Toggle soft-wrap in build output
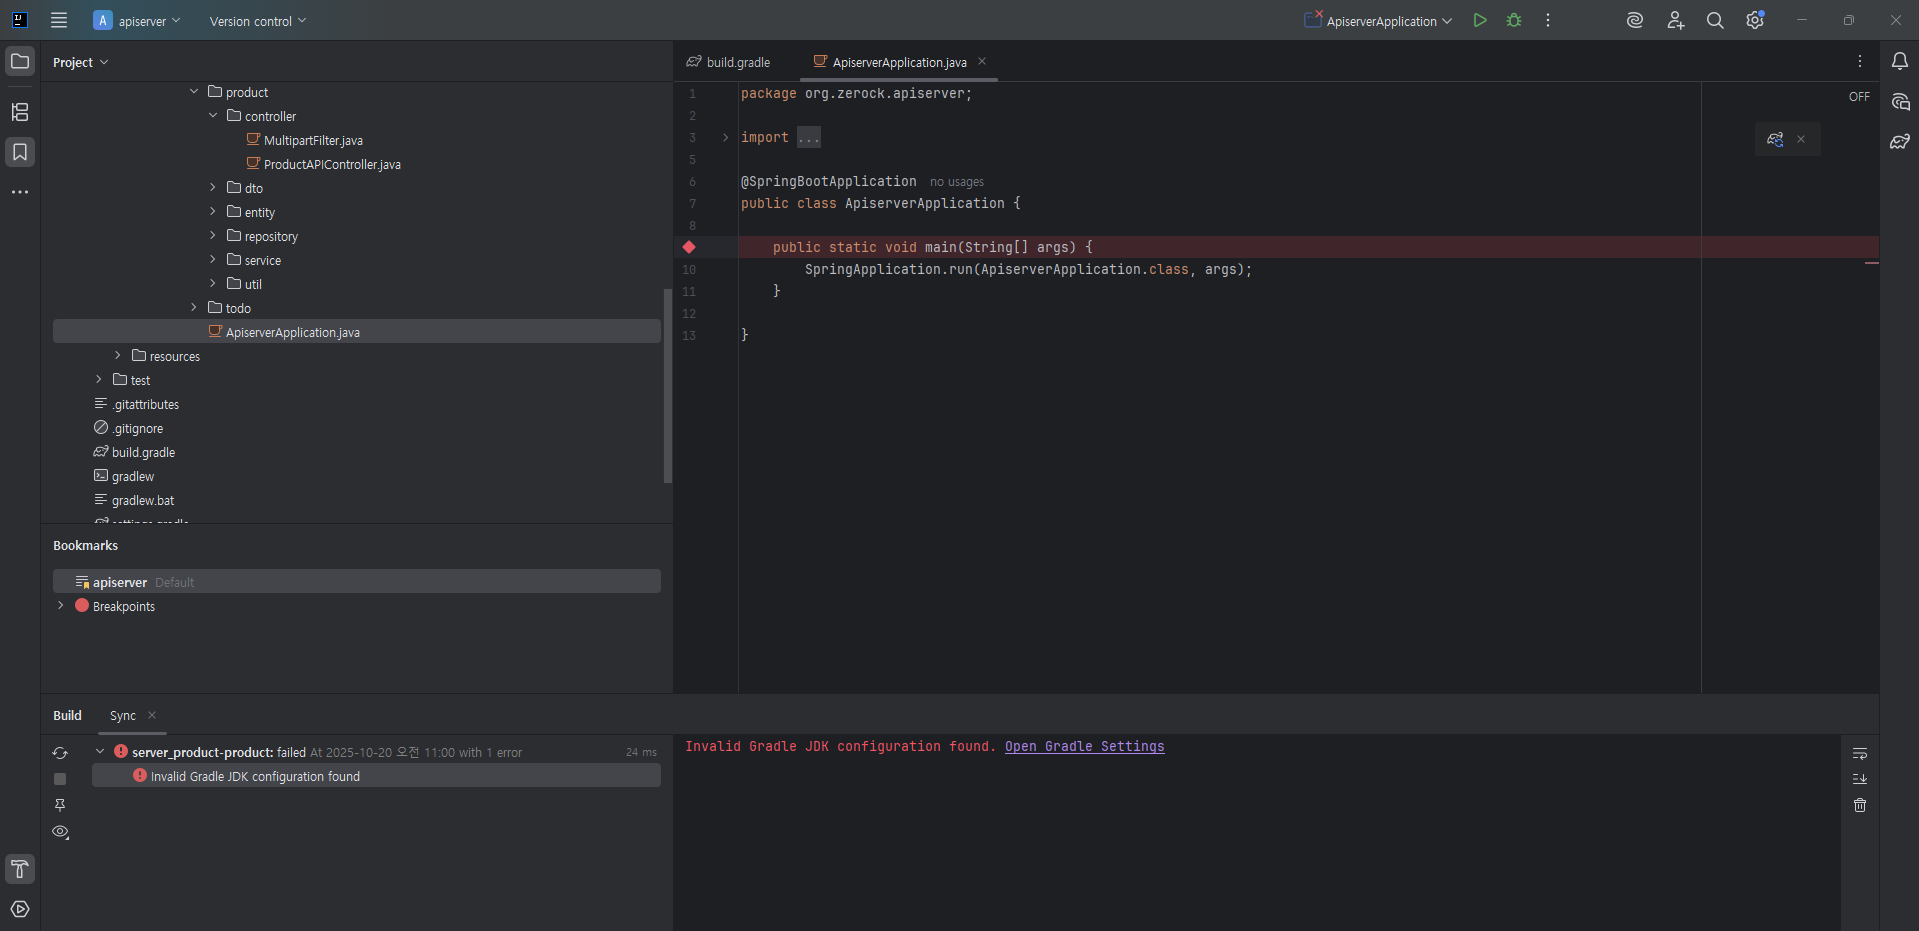This screenshot has height=931, width=1919. 1860,753
